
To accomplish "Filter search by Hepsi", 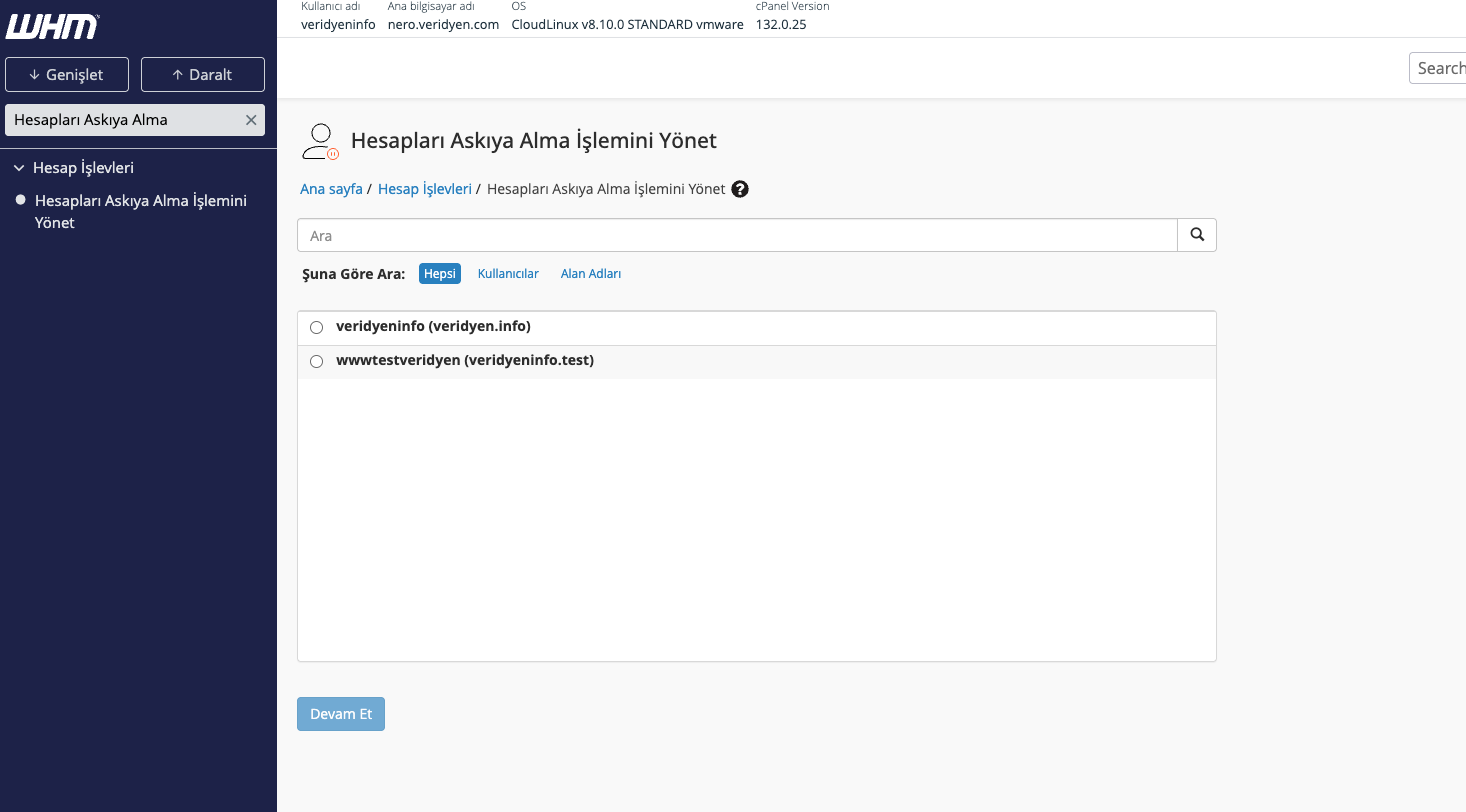I will [x=440, y=274].
